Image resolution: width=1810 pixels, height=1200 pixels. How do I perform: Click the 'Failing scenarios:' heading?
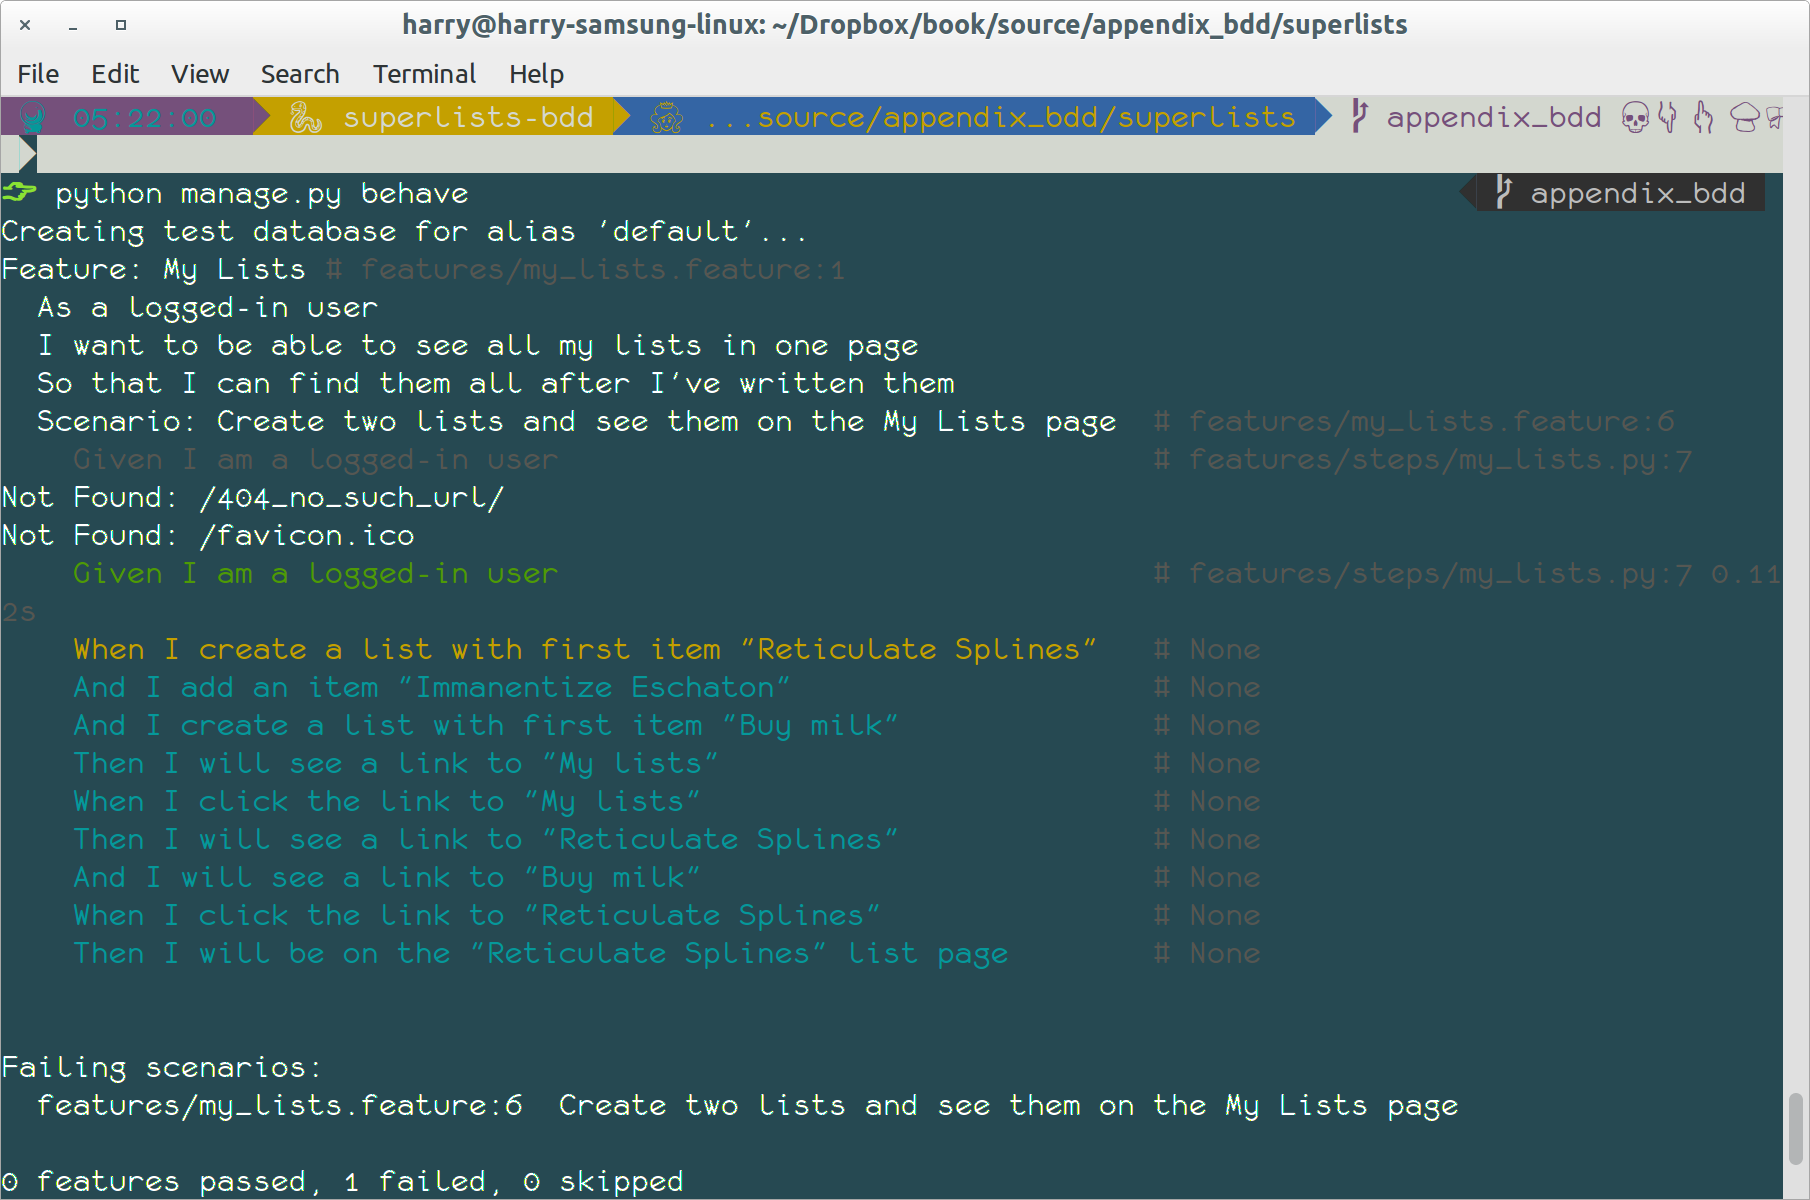162,1068
